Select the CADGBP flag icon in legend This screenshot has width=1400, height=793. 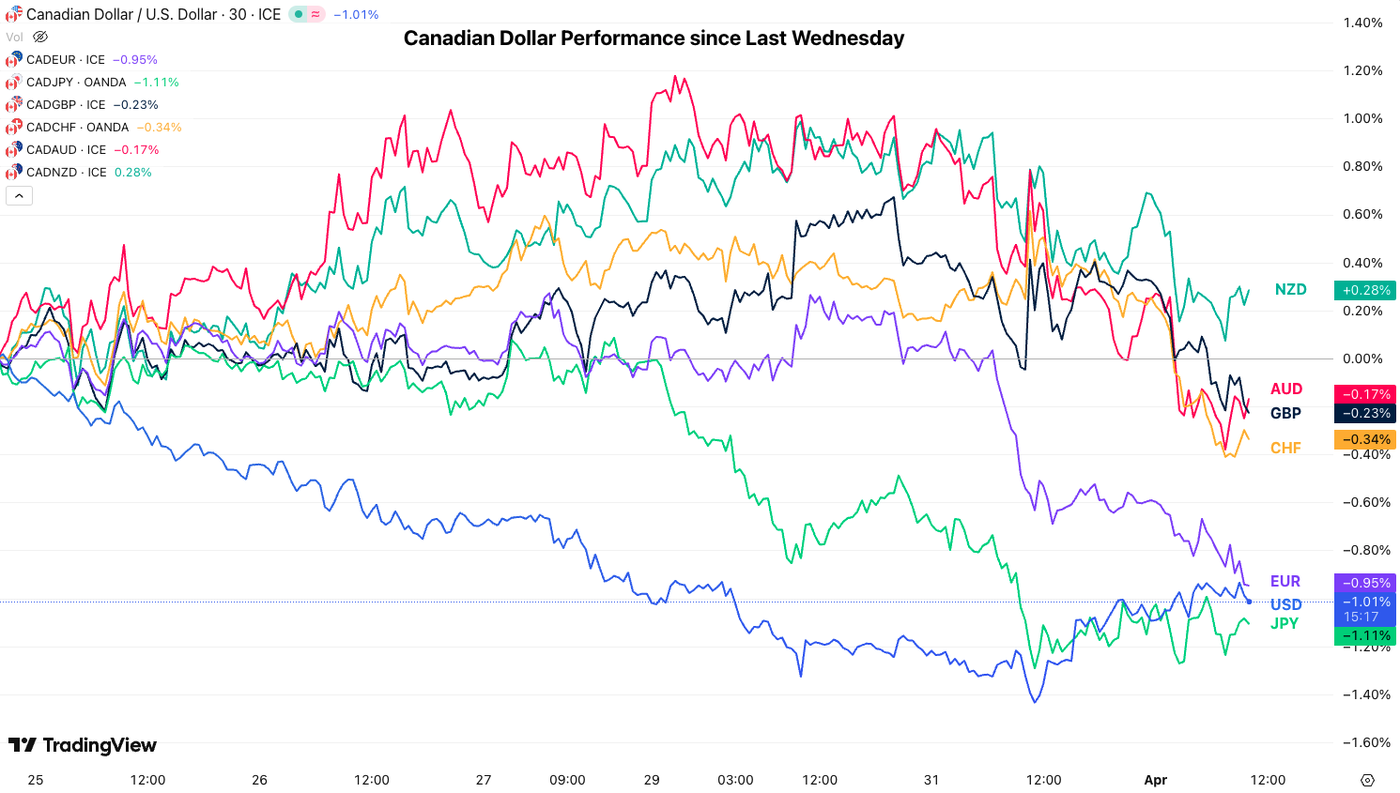[x=12, y=104]
